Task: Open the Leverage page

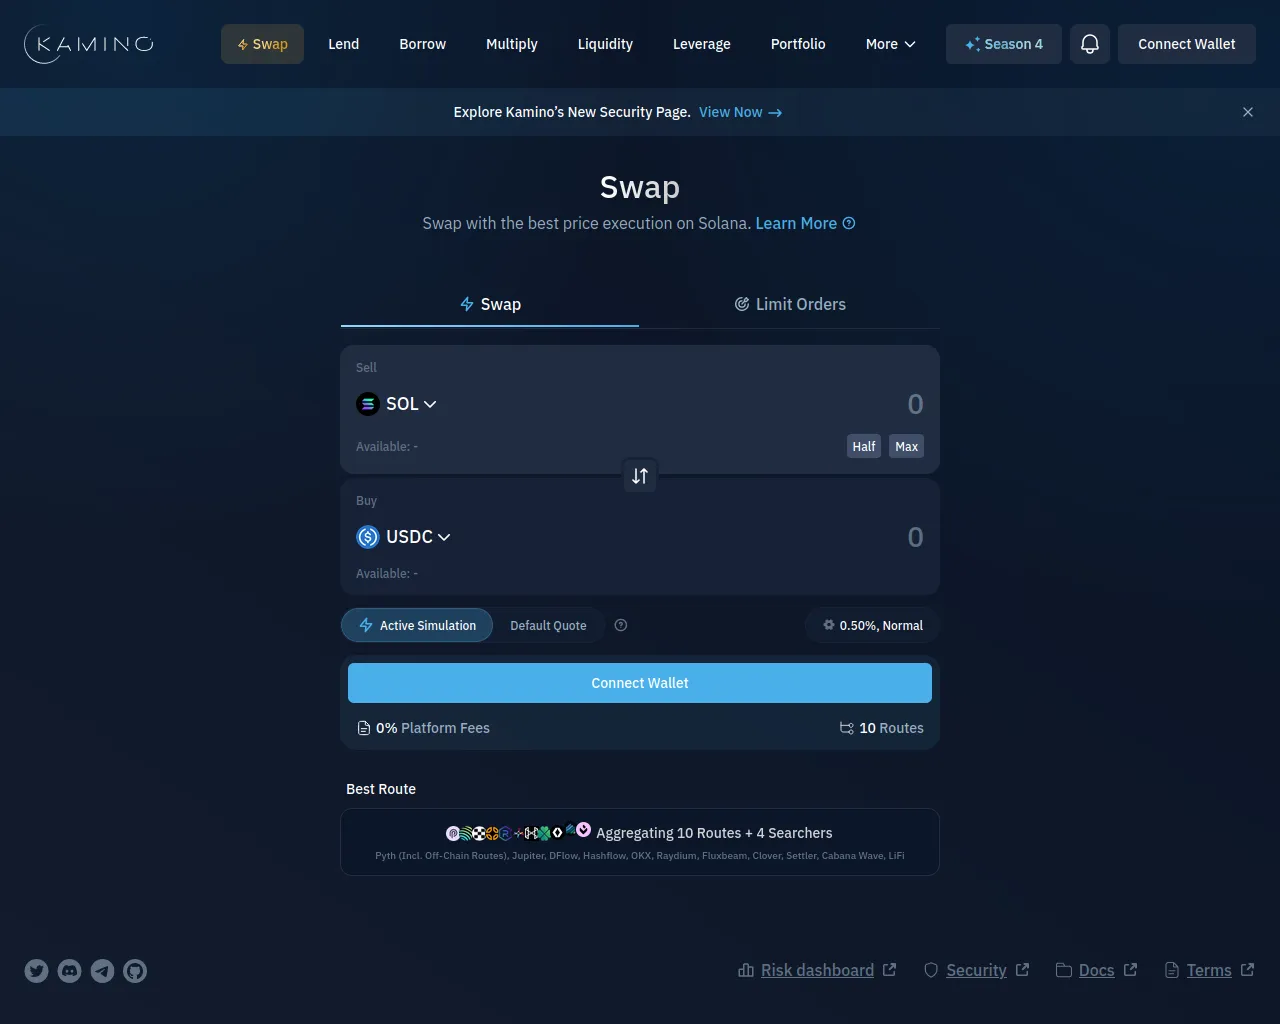Action: click(x=702, y=44)
